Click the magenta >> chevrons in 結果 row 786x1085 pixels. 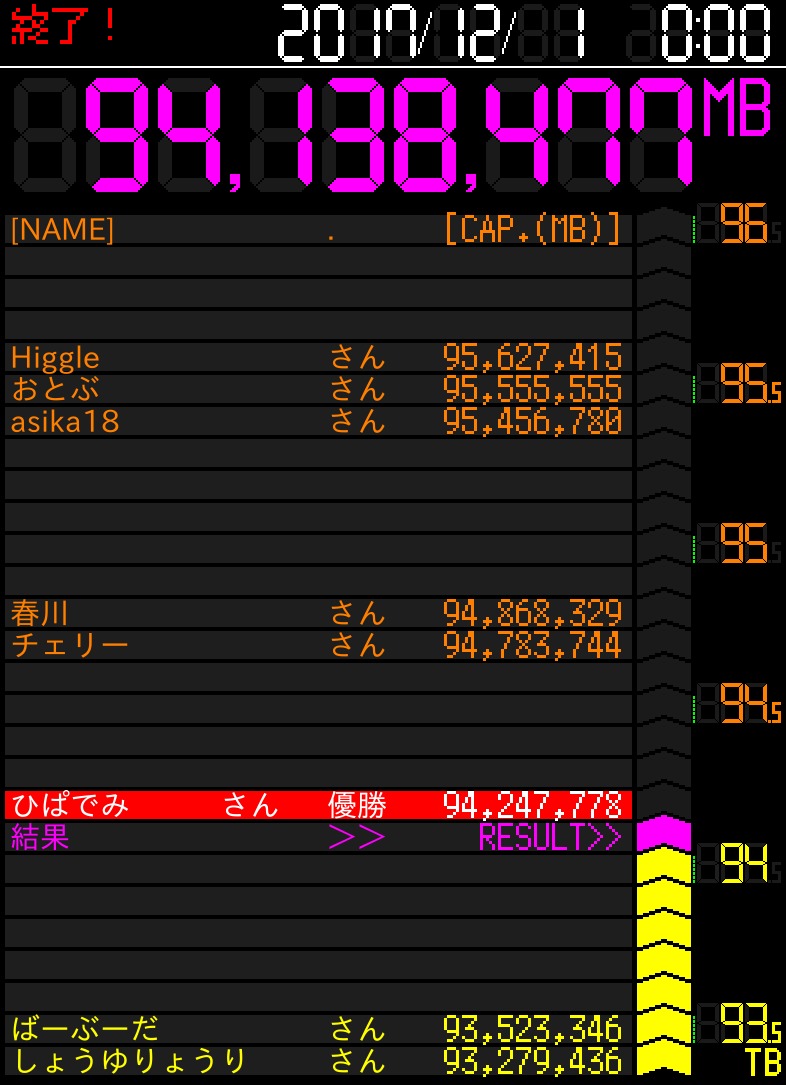coord(356,838)
